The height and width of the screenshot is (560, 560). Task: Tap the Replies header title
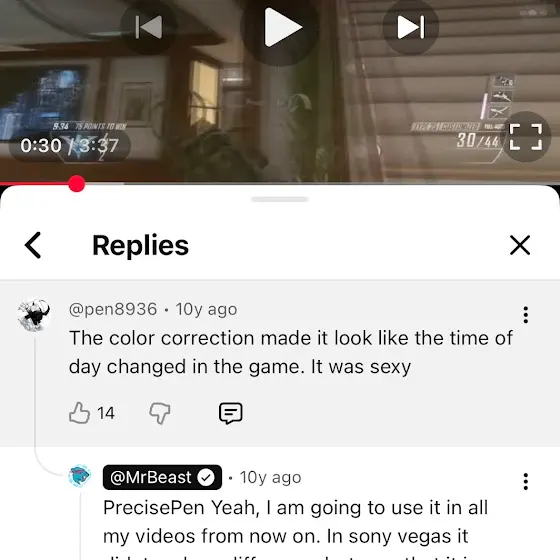(140, 245)
